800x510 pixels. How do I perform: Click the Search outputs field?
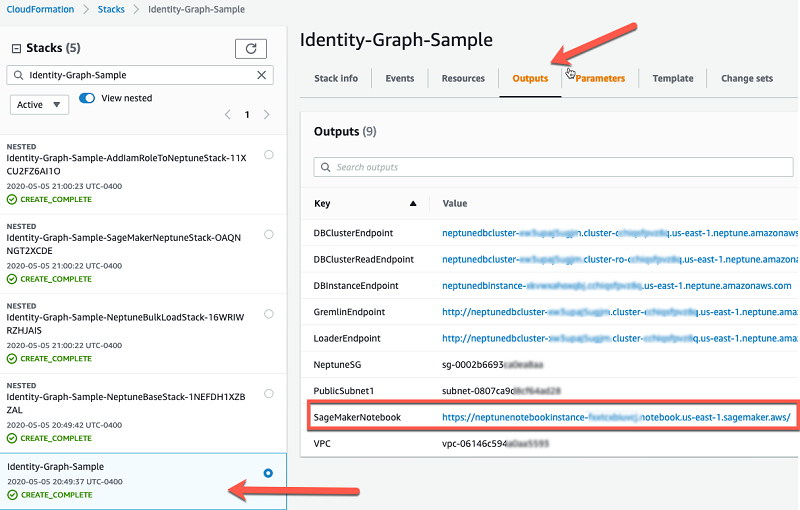point(553,167)
